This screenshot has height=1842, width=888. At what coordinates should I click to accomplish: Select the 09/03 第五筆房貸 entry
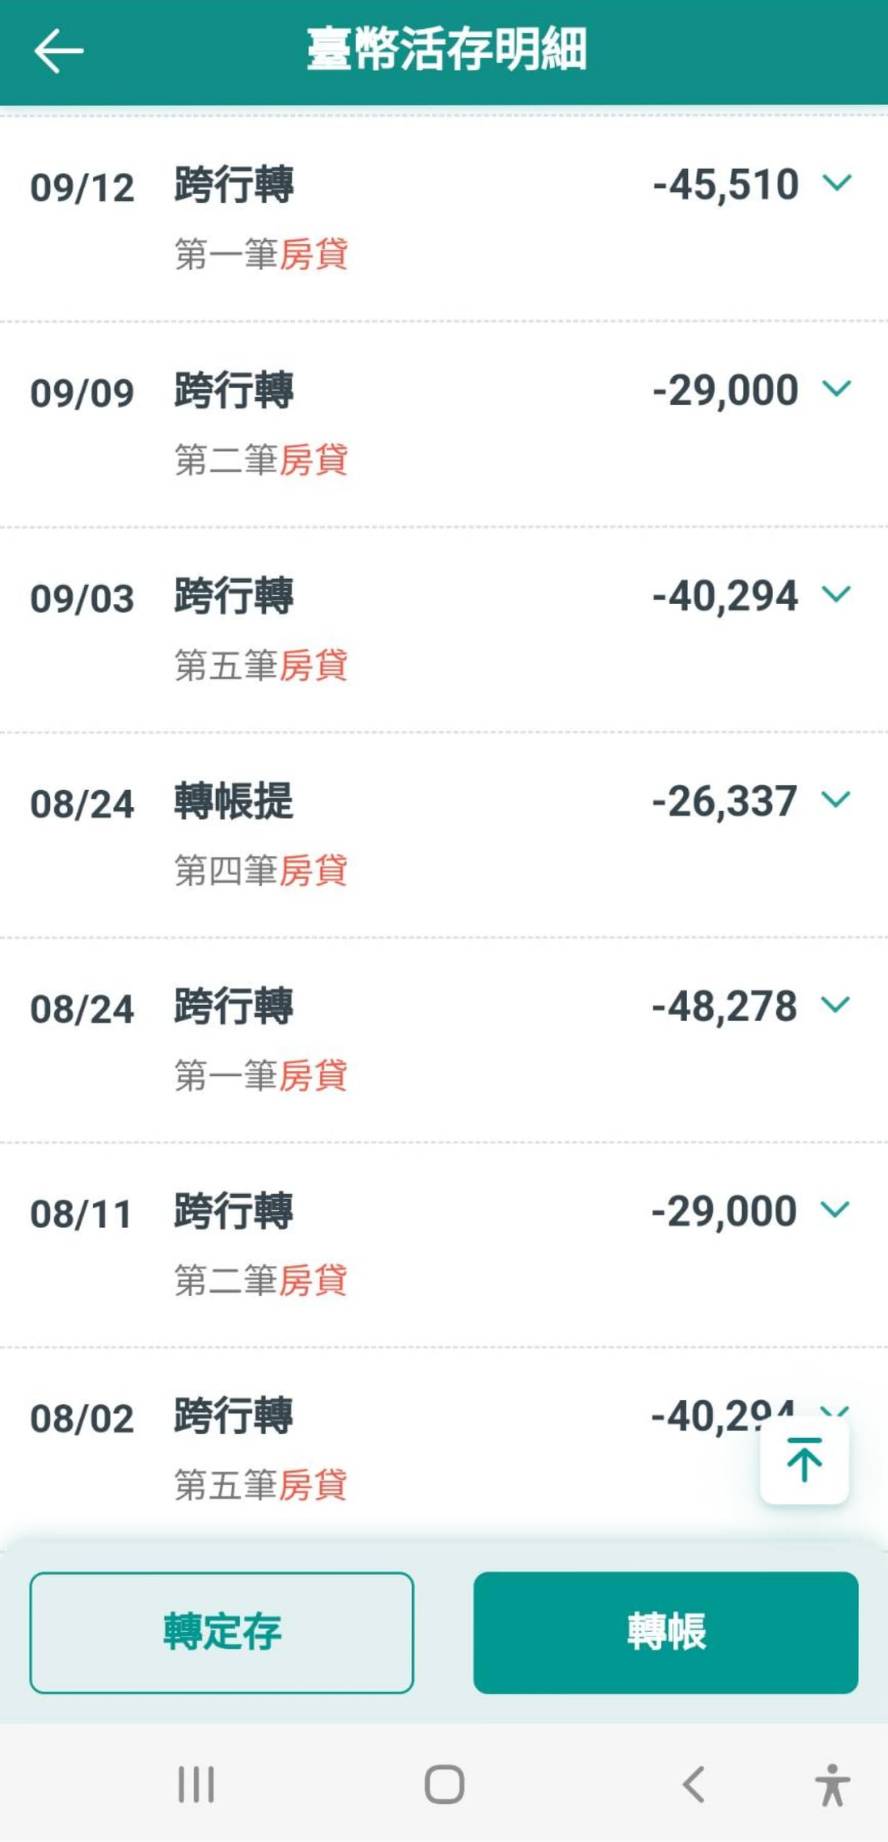point(444,630)
